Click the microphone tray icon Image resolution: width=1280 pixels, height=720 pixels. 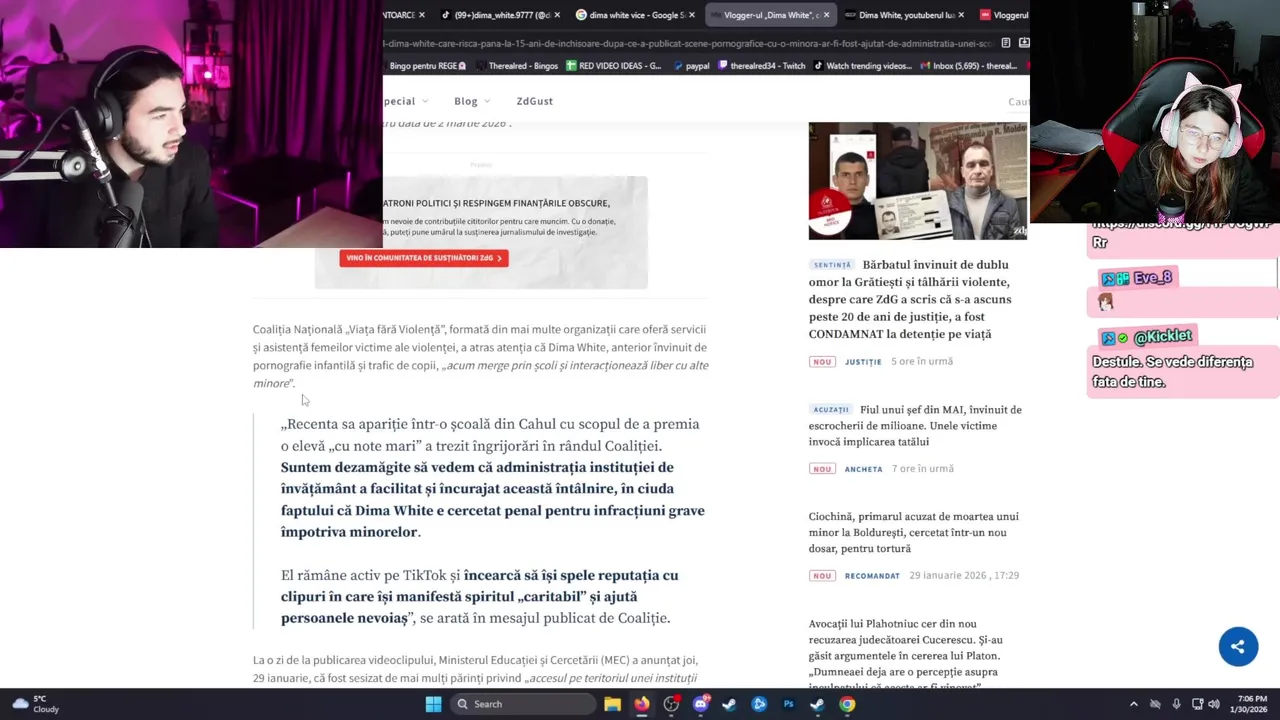1176,704
